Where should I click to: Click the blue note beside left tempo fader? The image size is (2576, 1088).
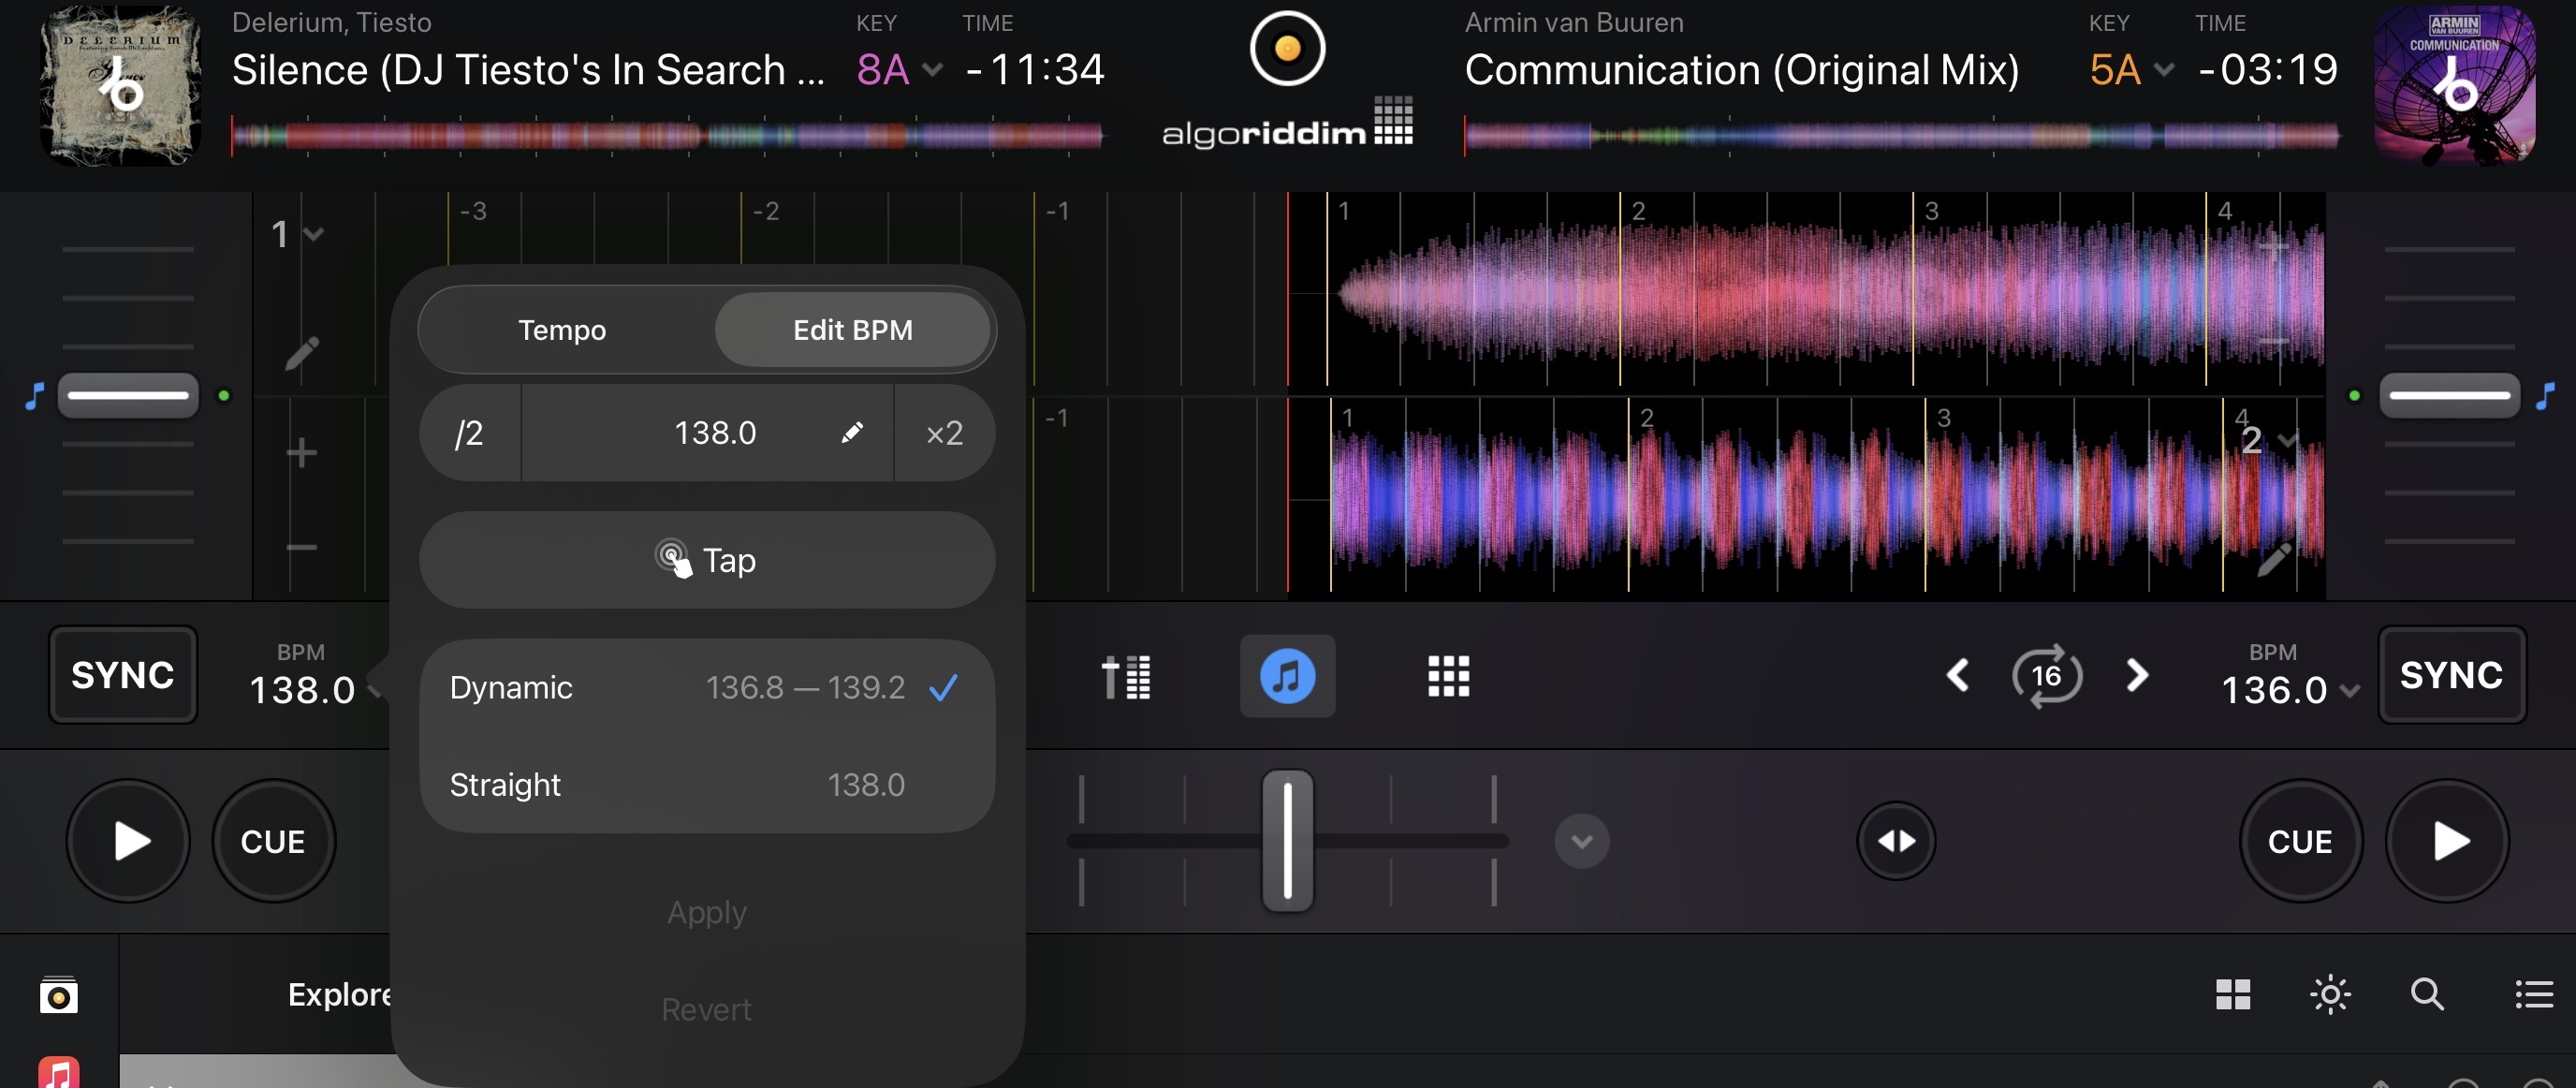(x=35, y=396)
